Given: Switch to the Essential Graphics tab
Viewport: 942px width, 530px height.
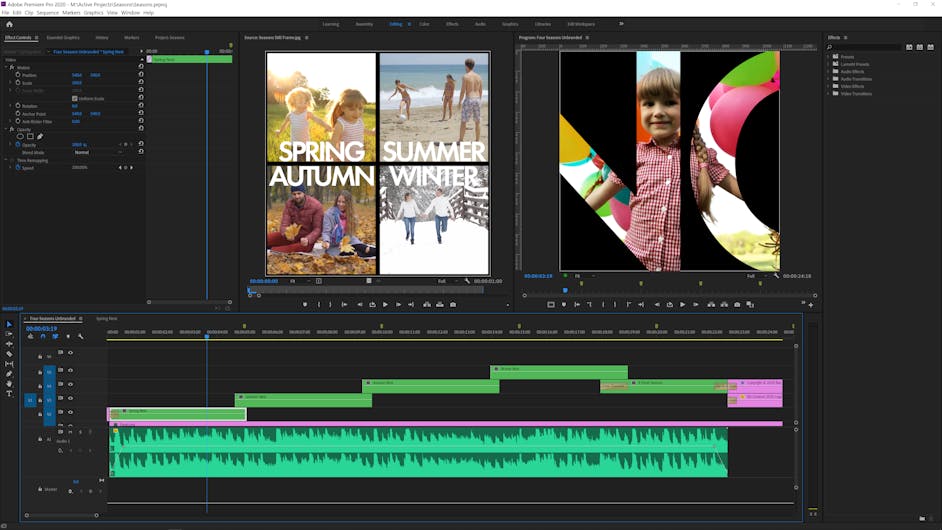Looking at the screenshot, I should point(63,38).
